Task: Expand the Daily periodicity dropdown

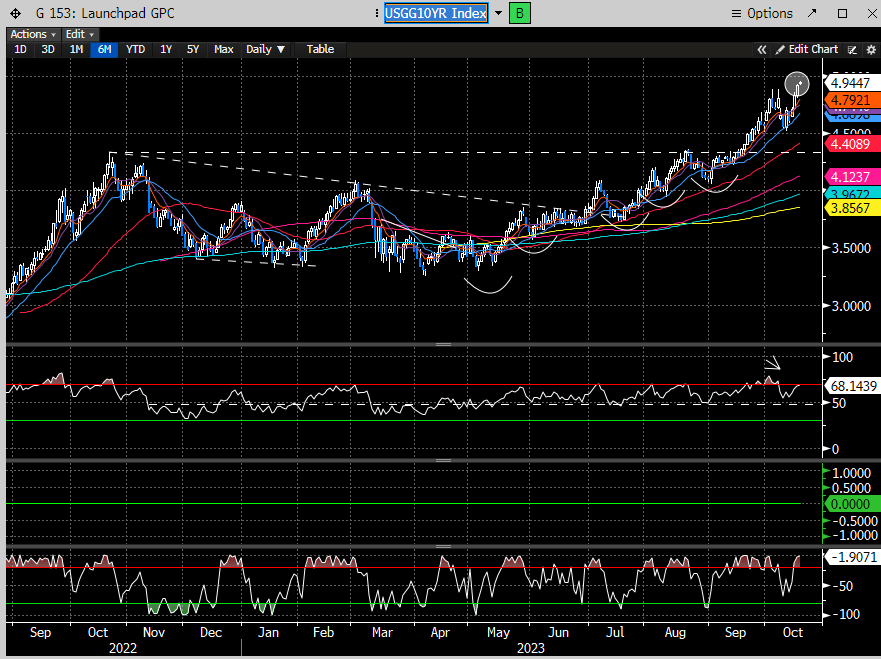Action: pyautogui.click(x=265, y=49)
